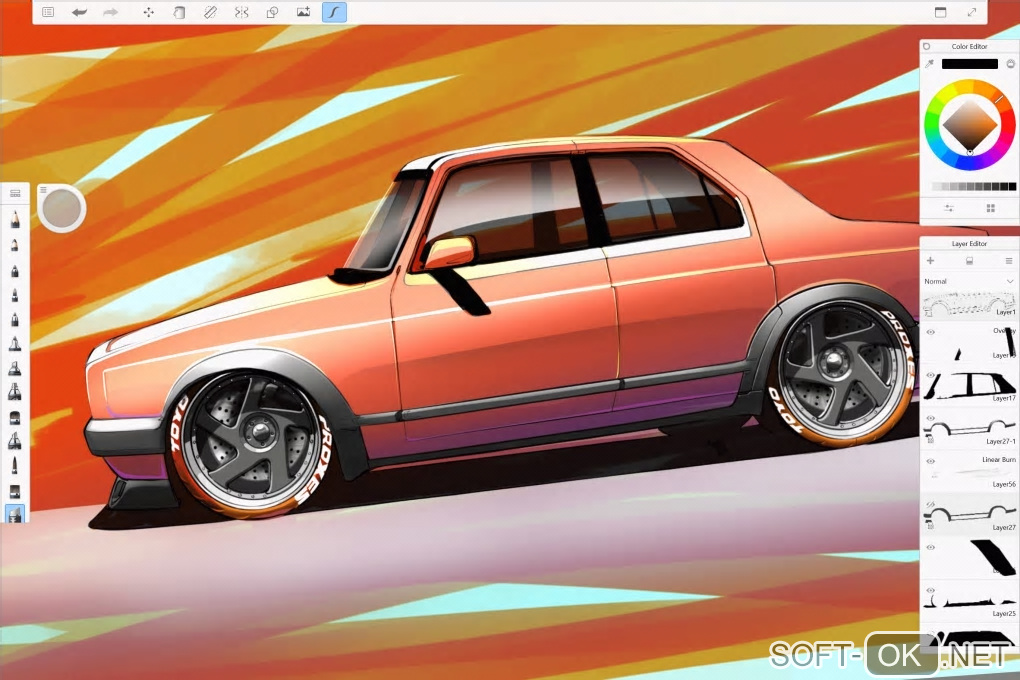Activate the Symmetry tool in toolbar
Screen dimensions: 1020x680
coord(241,12)
